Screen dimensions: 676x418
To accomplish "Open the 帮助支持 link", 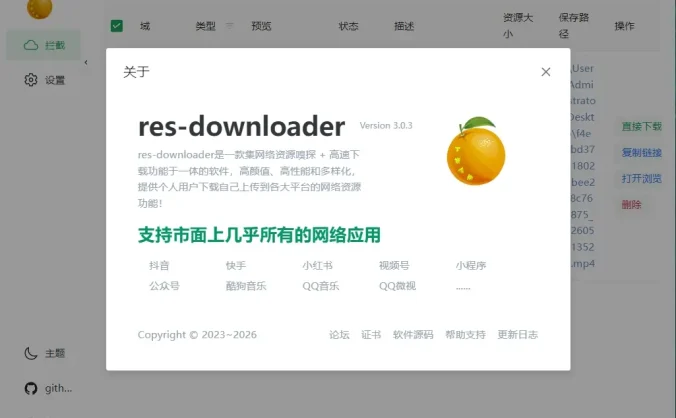I will (x=466, y=335).
